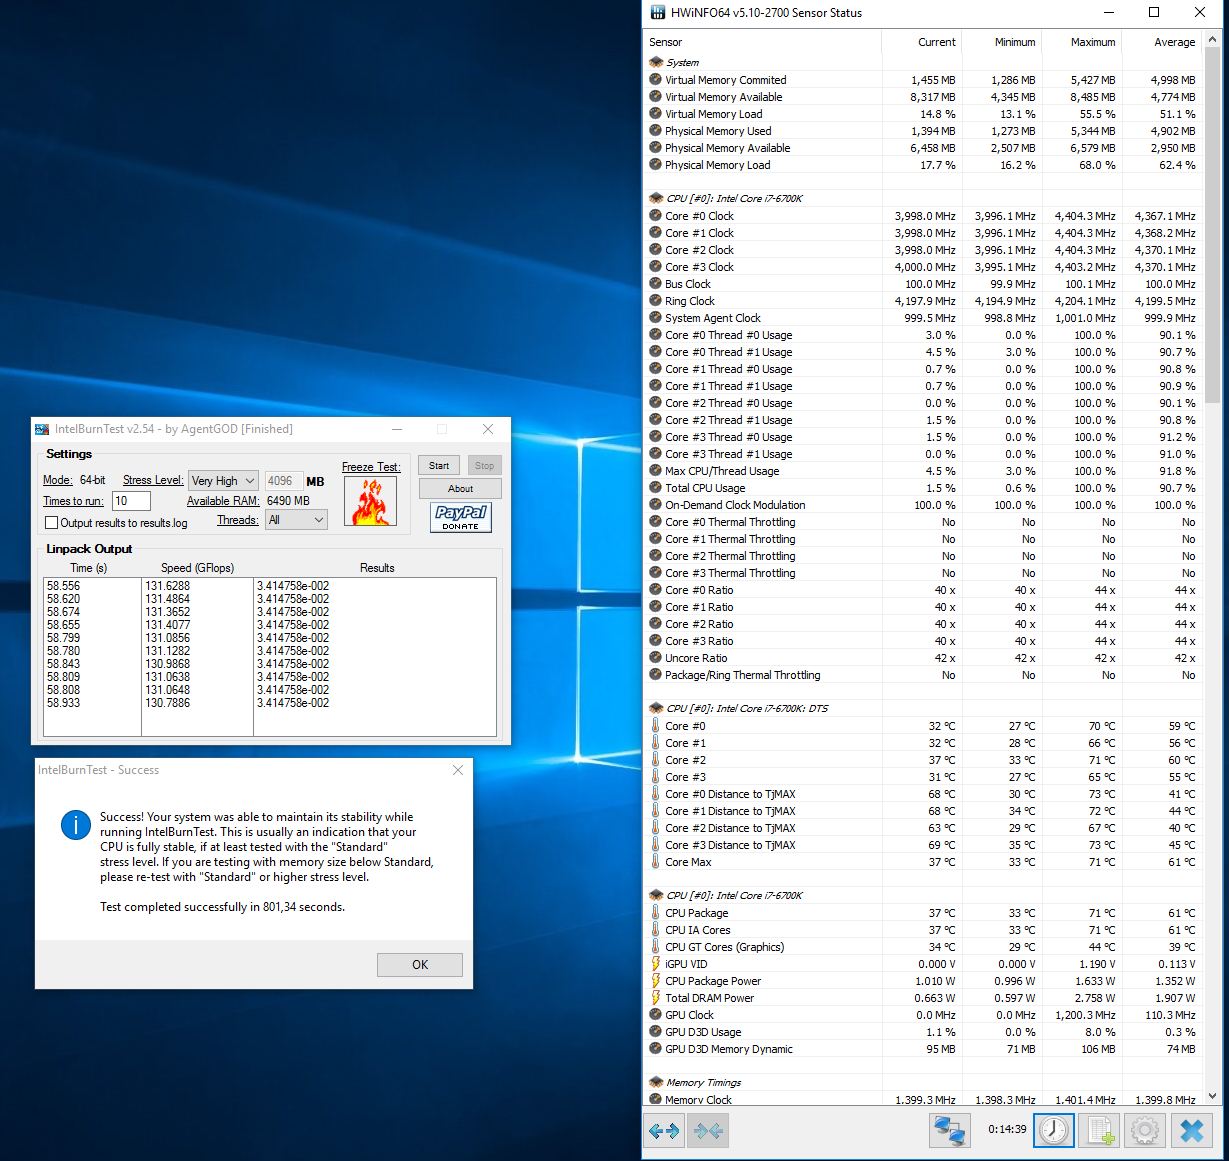This screenshot has height=1161, width=1229.
Task: Click the thermometer icon beside Core #2
Action: click(656, 760)
